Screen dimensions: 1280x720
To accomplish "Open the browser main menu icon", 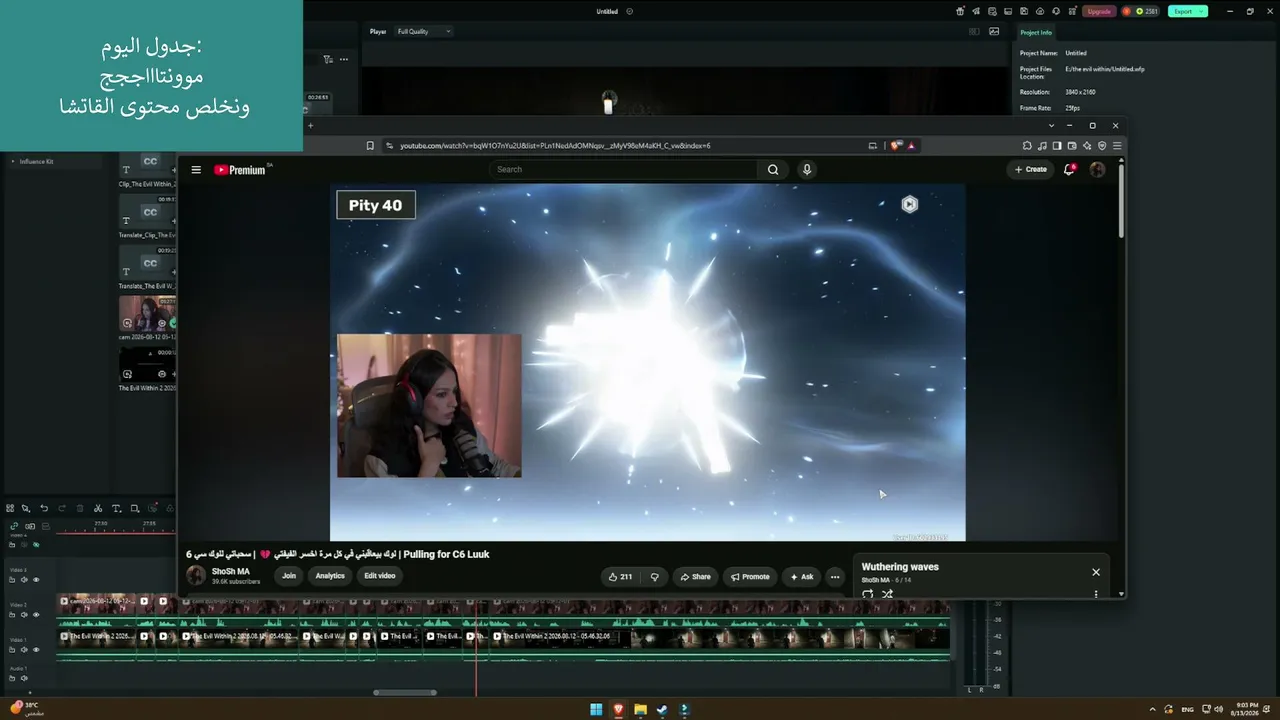I will point(1117,146).
